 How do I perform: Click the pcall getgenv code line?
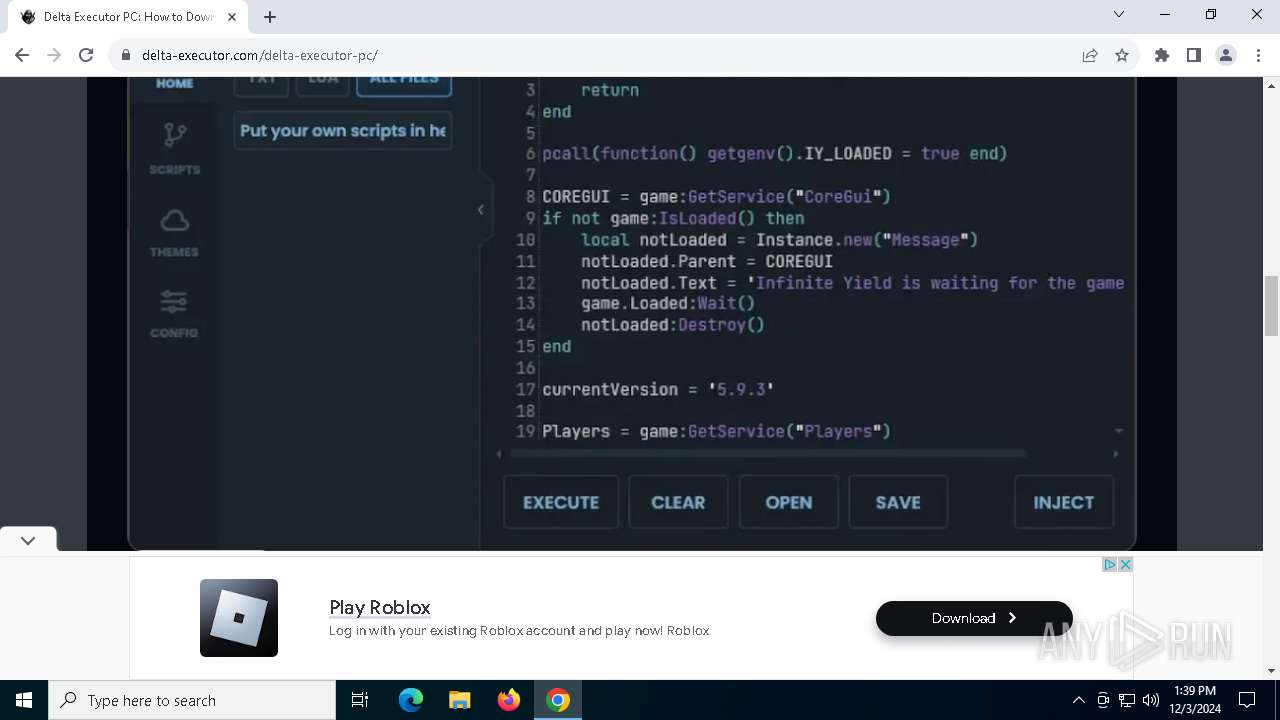click(774, 153)
